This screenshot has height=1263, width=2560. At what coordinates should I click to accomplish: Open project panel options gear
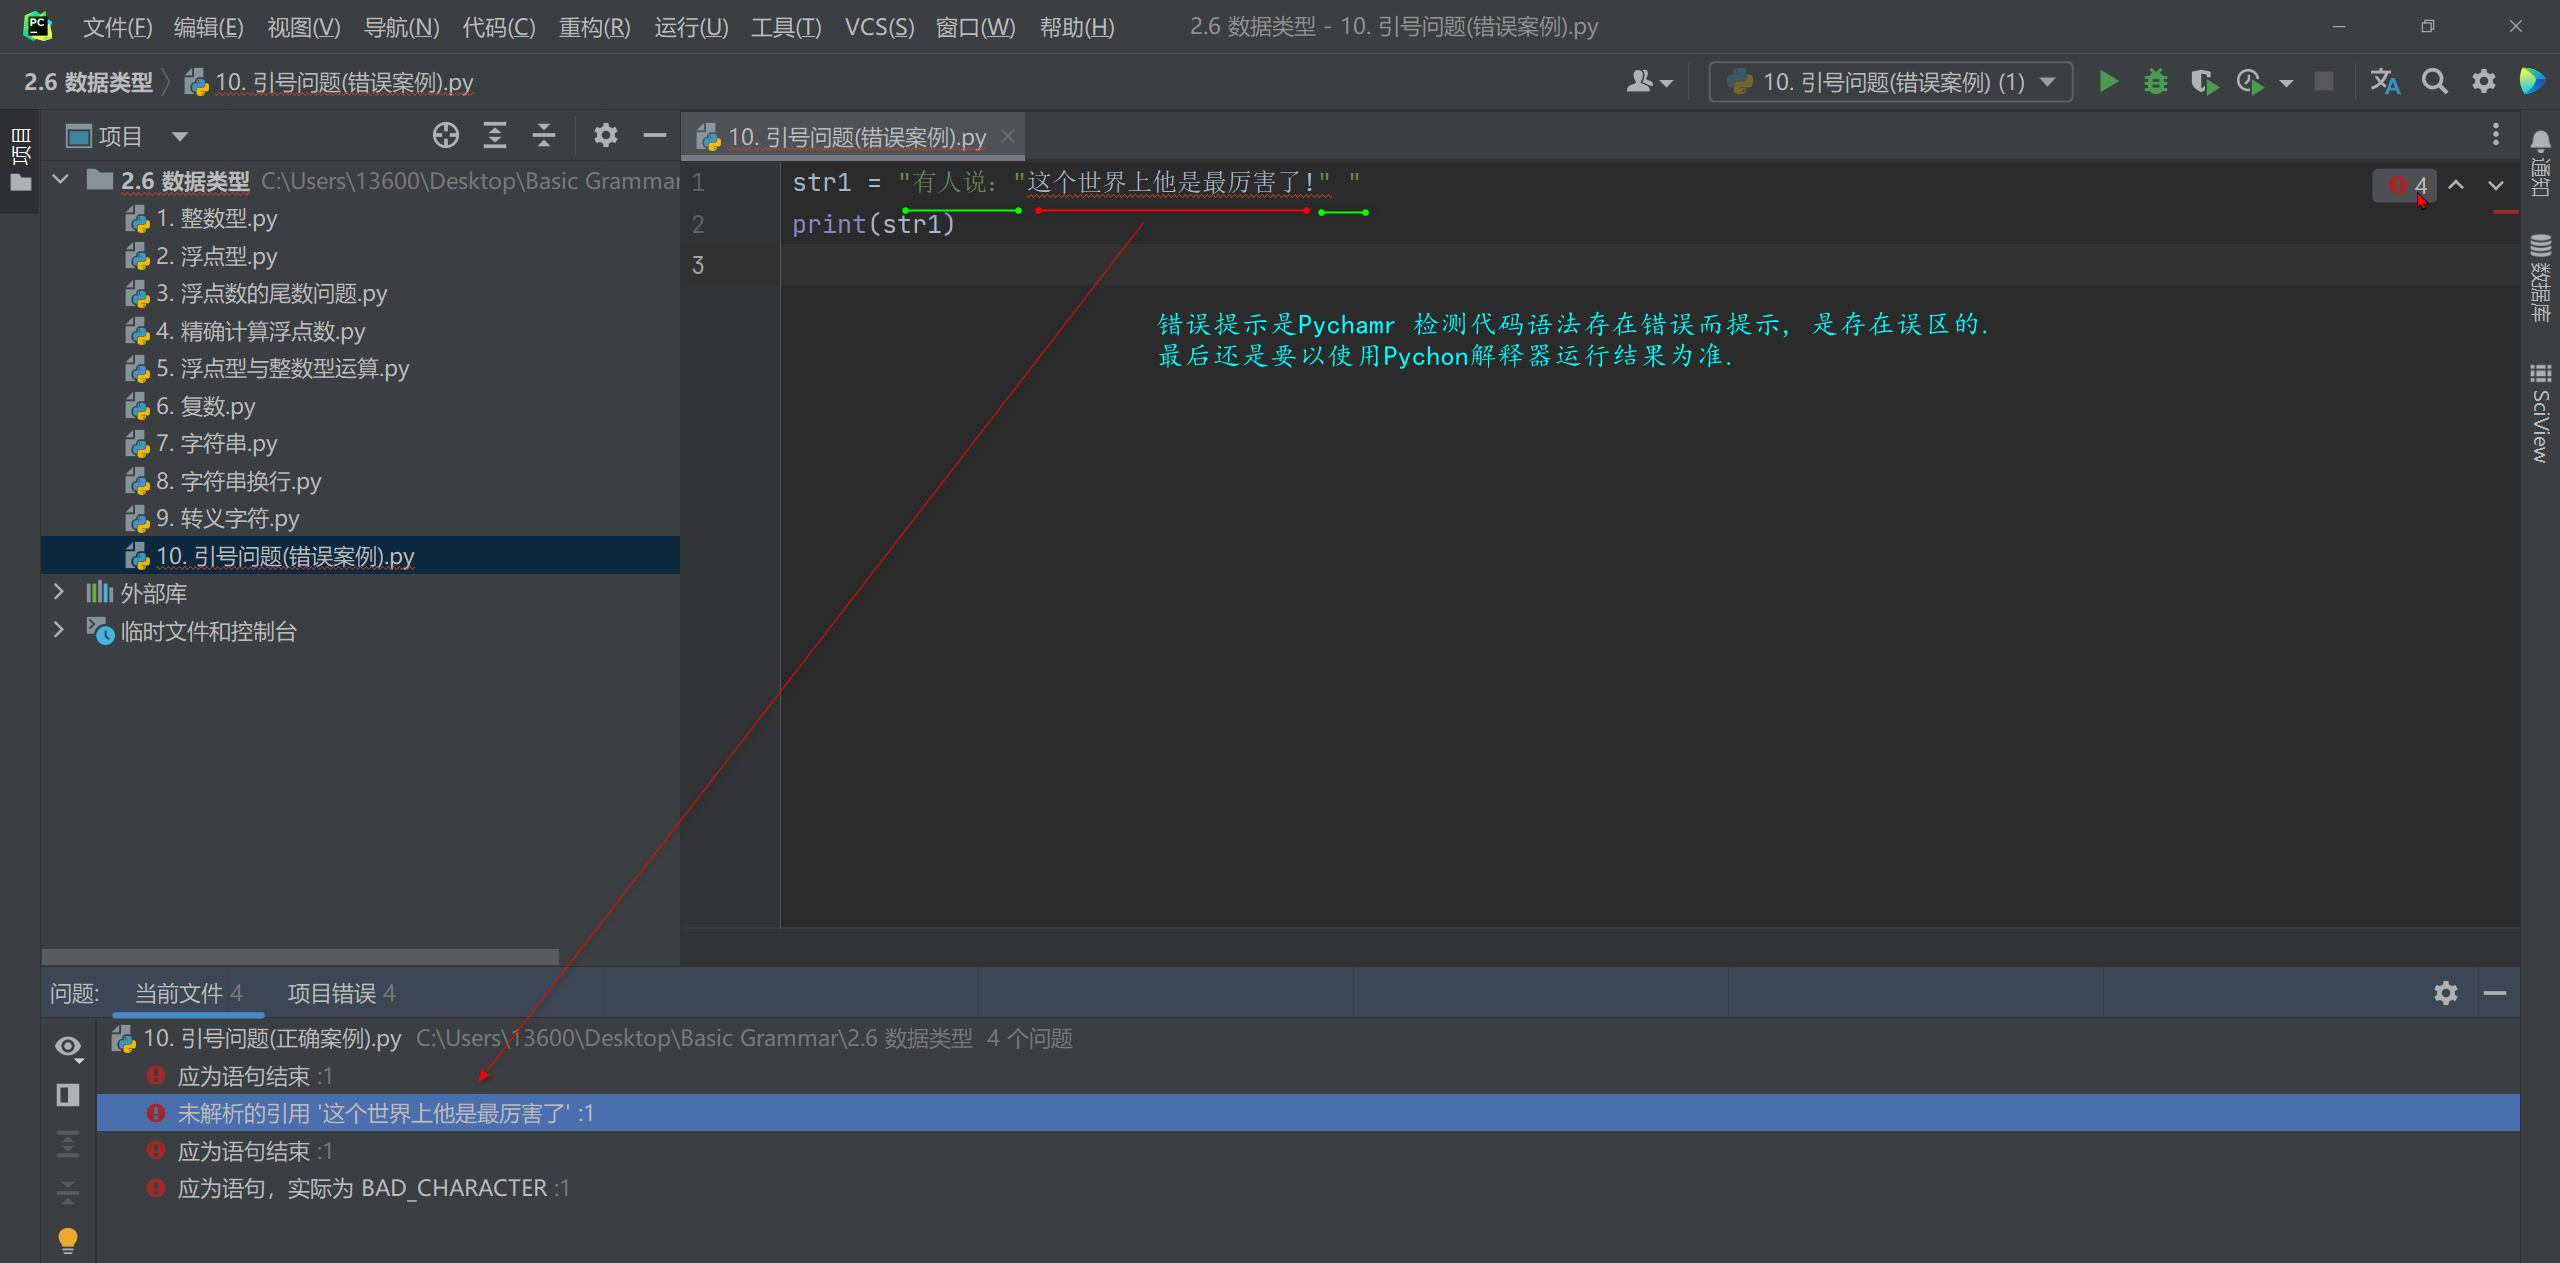click(606, 135)
